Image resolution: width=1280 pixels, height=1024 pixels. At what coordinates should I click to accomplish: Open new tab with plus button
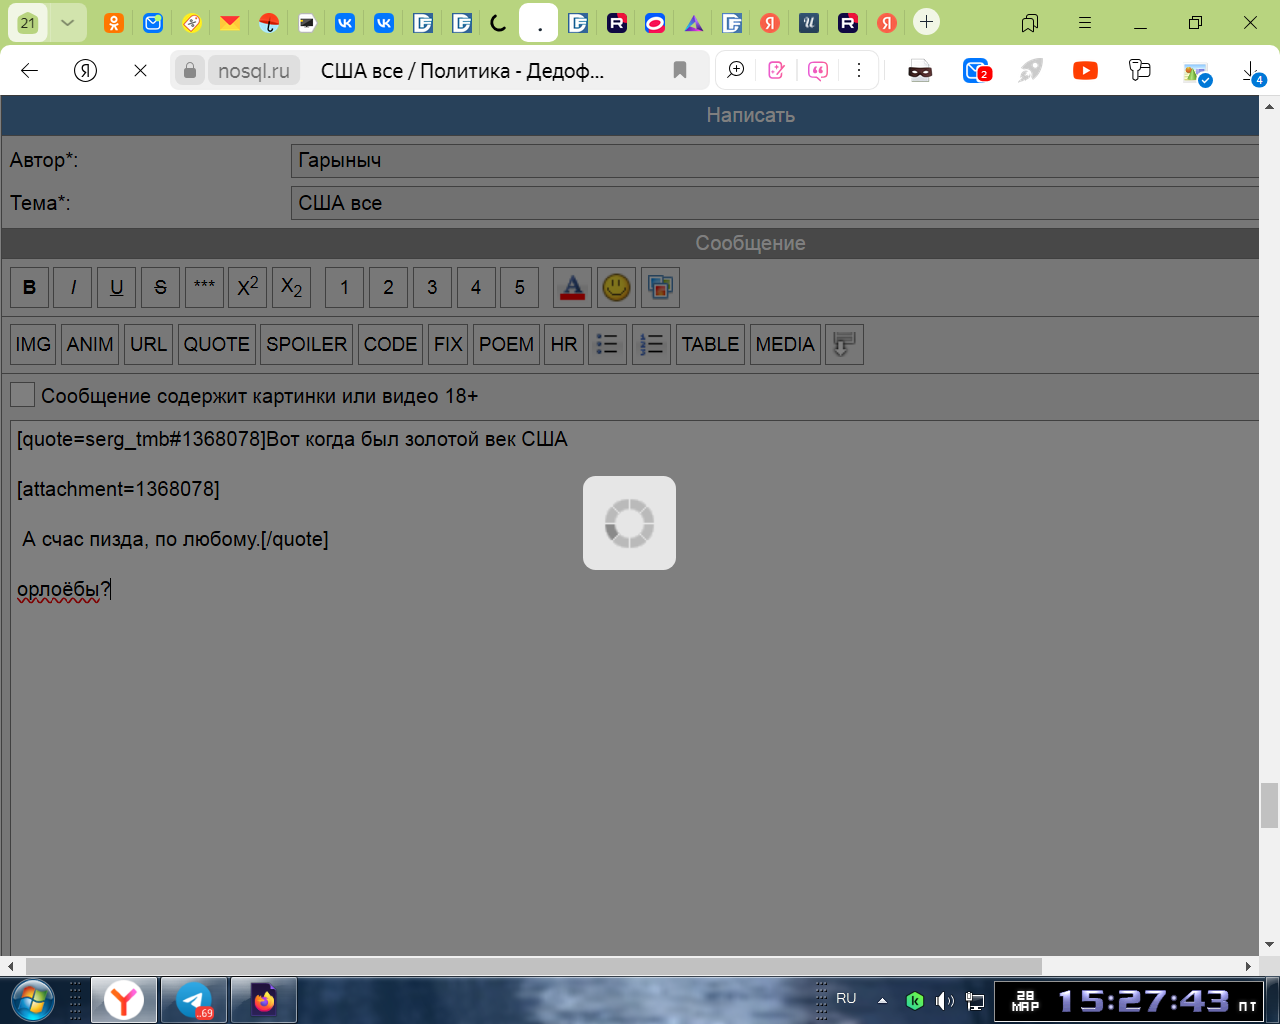pos(927,22)
